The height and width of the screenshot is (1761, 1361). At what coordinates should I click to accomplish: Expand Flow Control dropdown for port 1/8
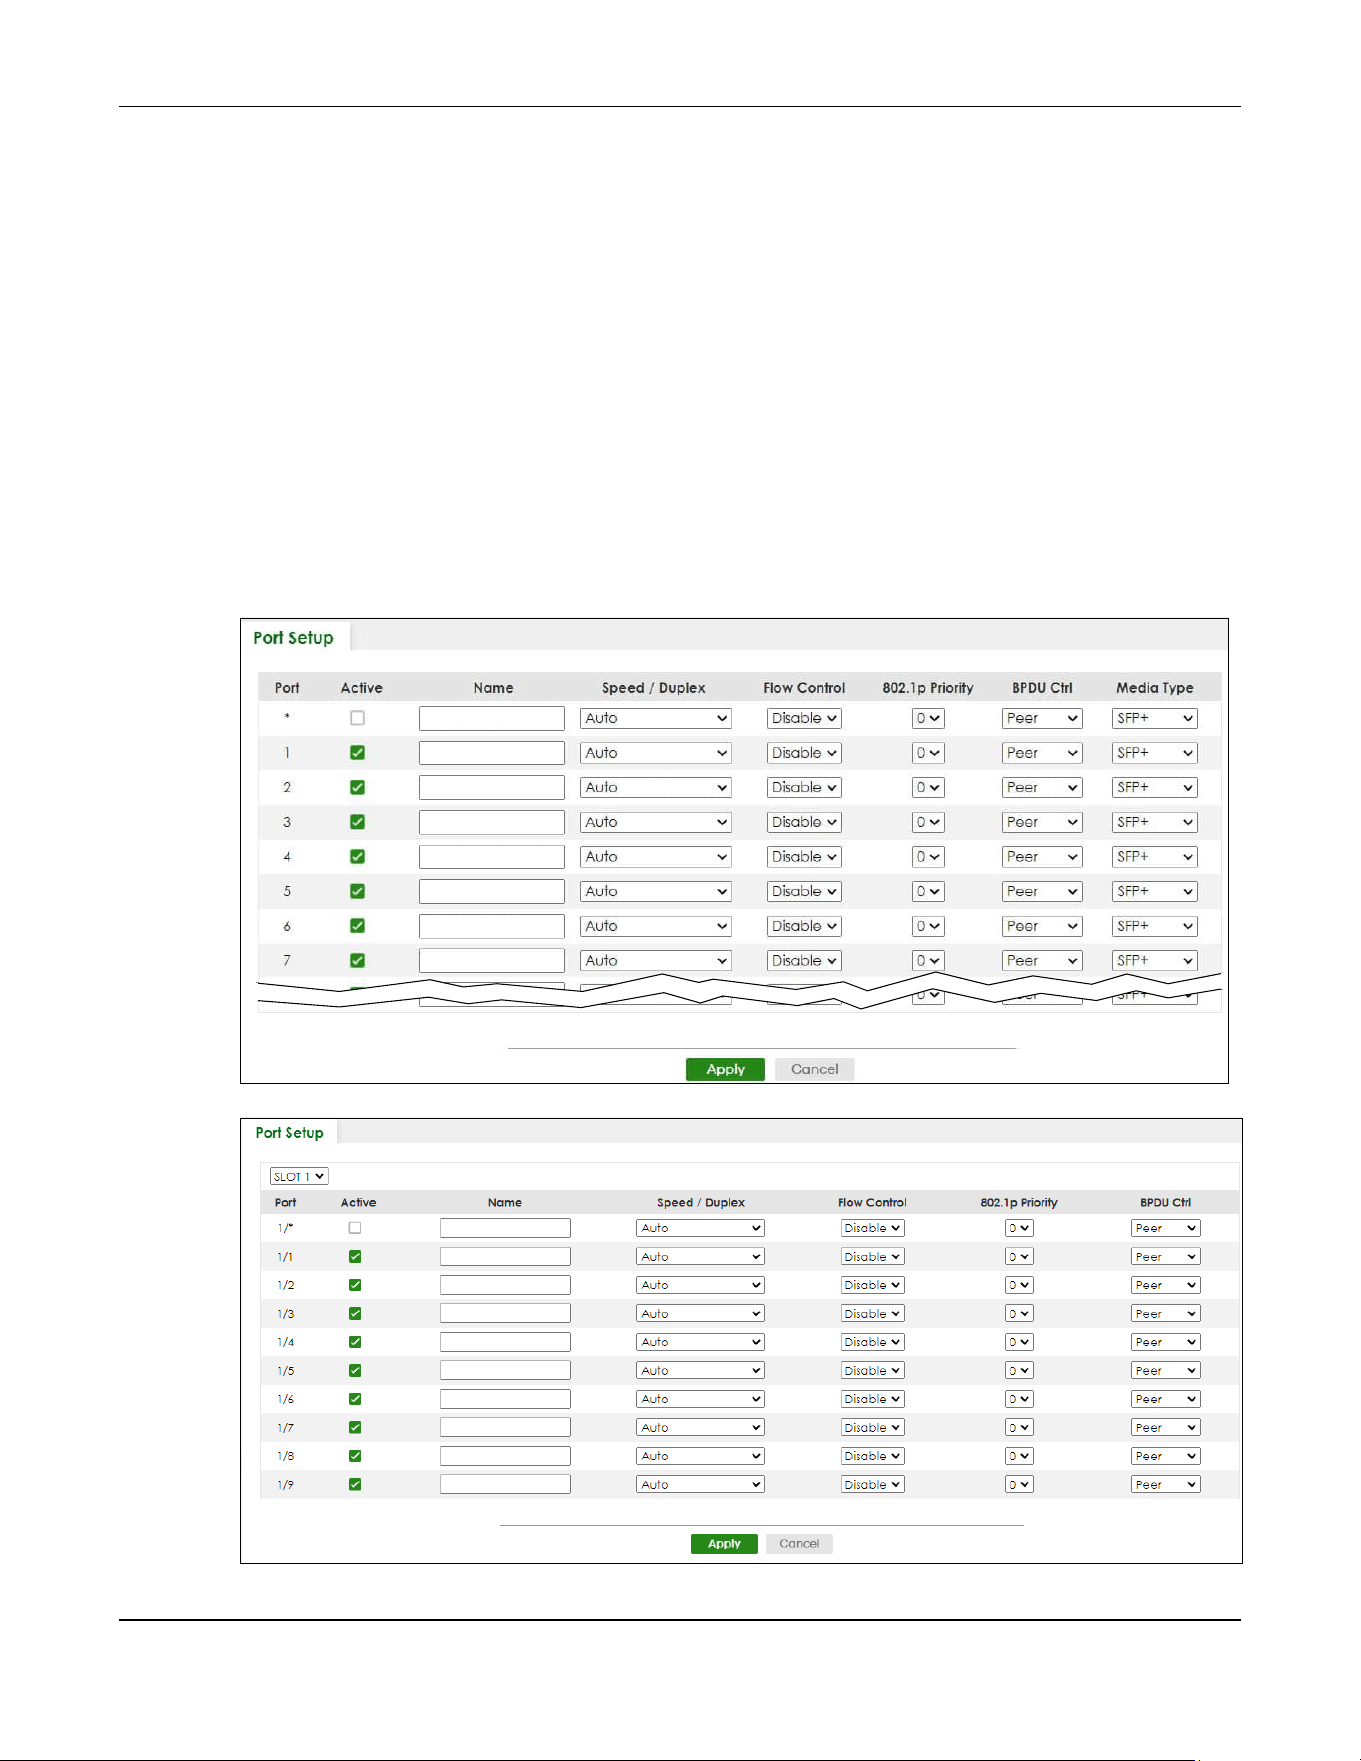pyautogui.click(x=873, y=1456)
